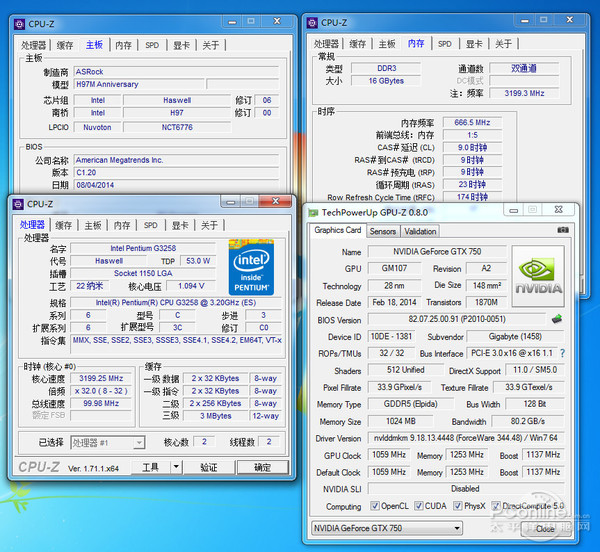Open the GPU selection dropdown GTX 750
Screen dimensions: 600x552
tap(387, 528)
